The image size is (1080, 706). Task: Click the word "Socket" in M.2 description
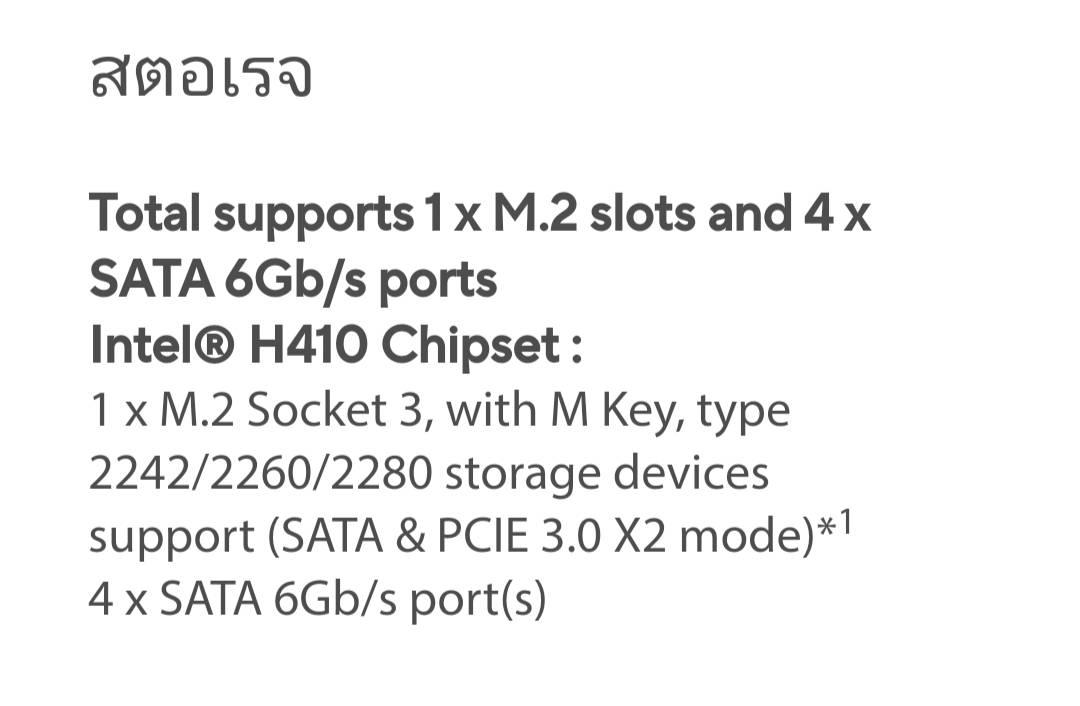(316, 411)
